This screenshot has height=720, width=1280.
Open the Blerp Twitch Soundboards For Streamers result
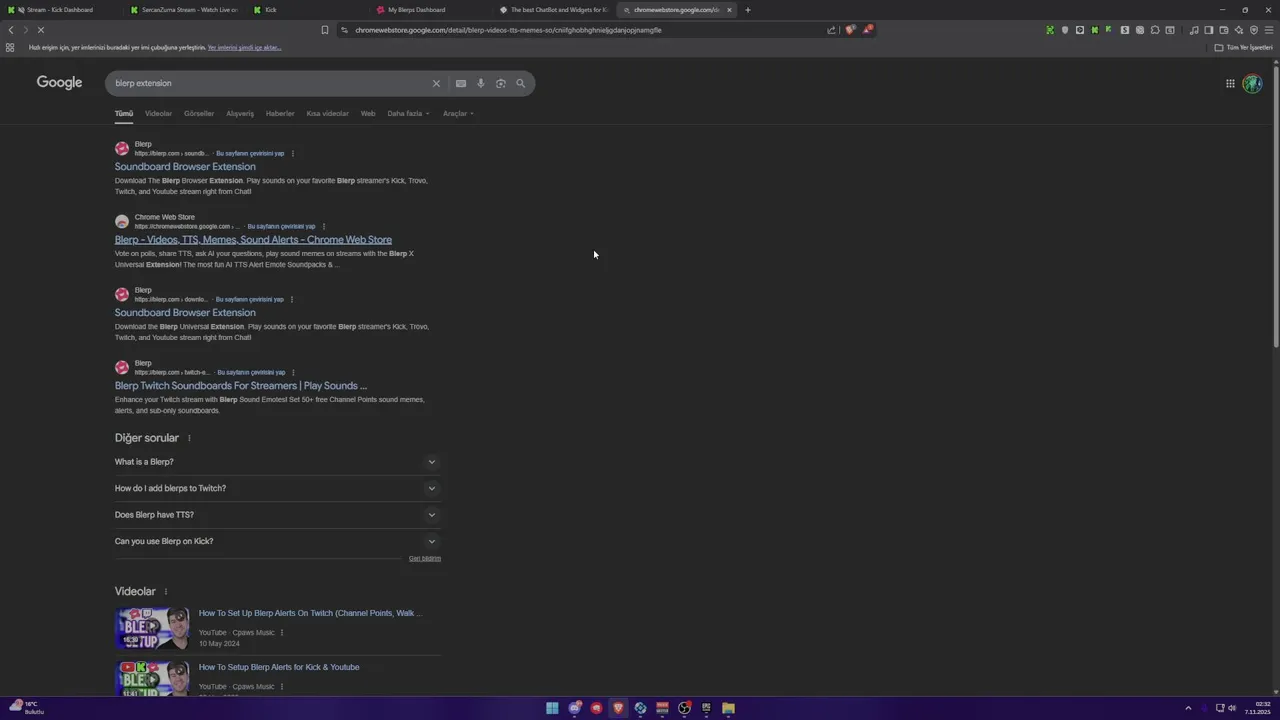click(x=241, y=386)
